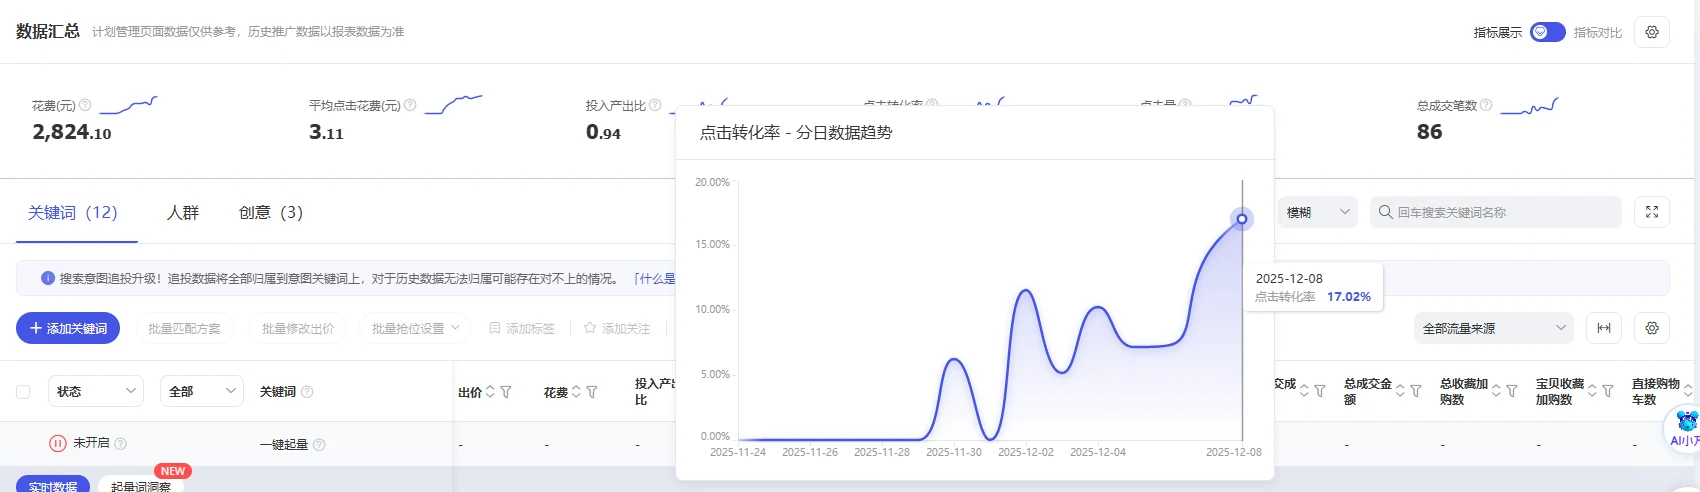The width and height of the screenshot is (1700, 492).
Task: Open the 花费 sparkline trend chart
Action: coord(129,105)
